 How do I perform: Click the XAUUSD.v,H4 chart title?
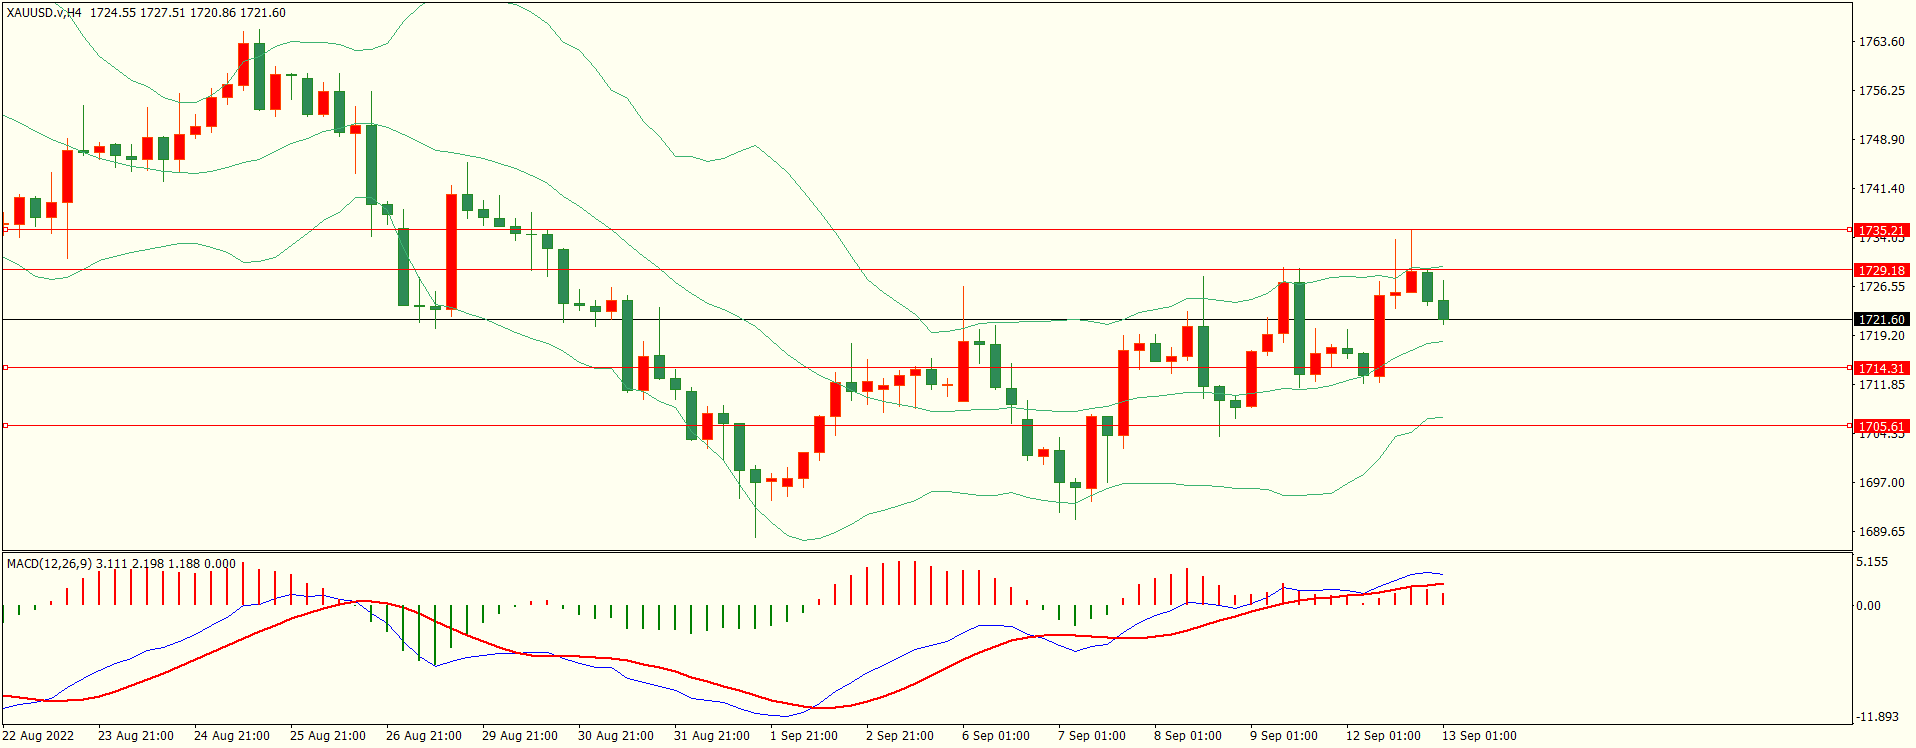[x=45, y=13]
